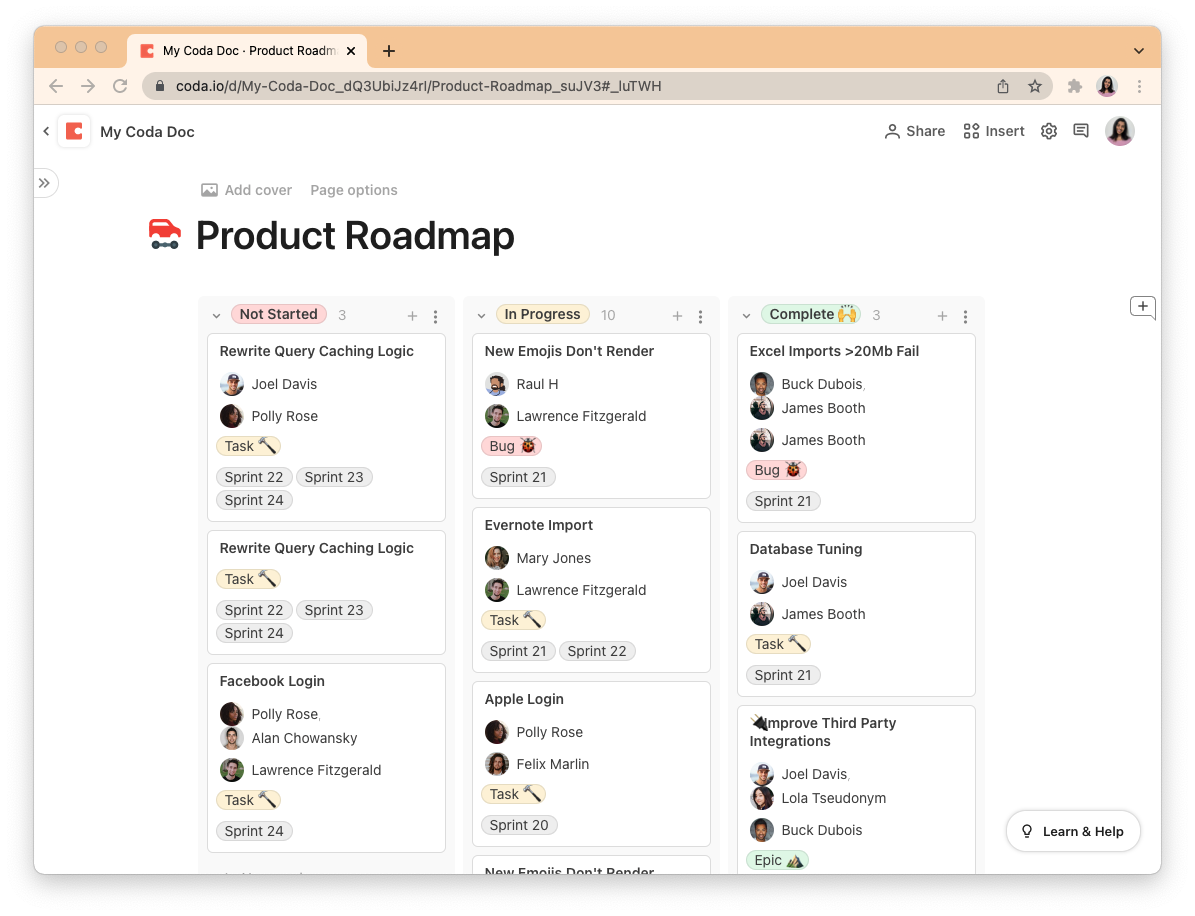This screenshot has width=1195, height=916.
Task: Collapse the Not Started column
Action: click(216, 315)
